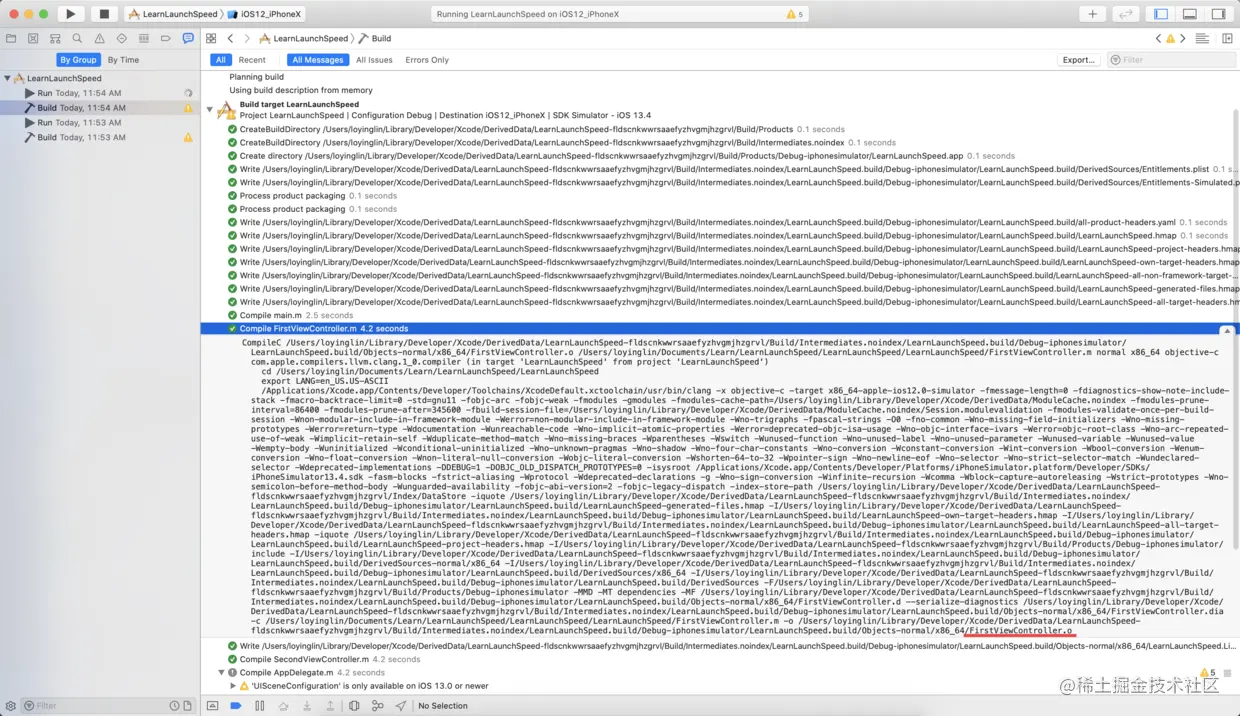Select the Report navigator speech-bubble icon
1240x716 pixels.
point(187,38)
